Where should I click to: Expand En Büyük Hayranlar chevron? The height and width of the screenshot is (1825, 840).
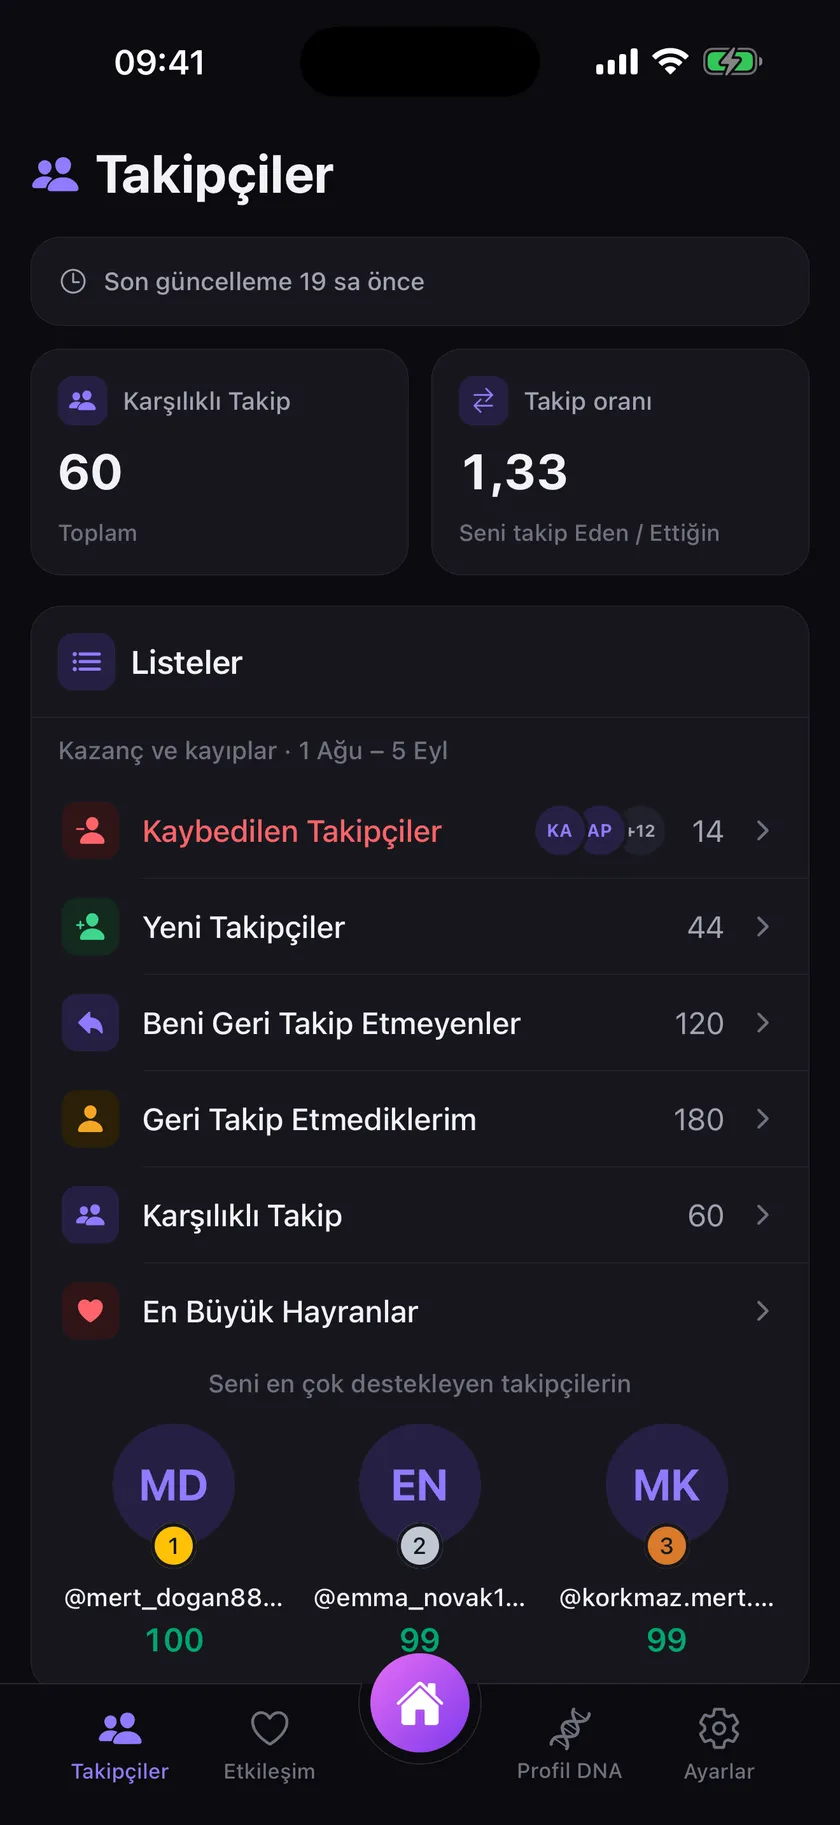pos(763,1311)
